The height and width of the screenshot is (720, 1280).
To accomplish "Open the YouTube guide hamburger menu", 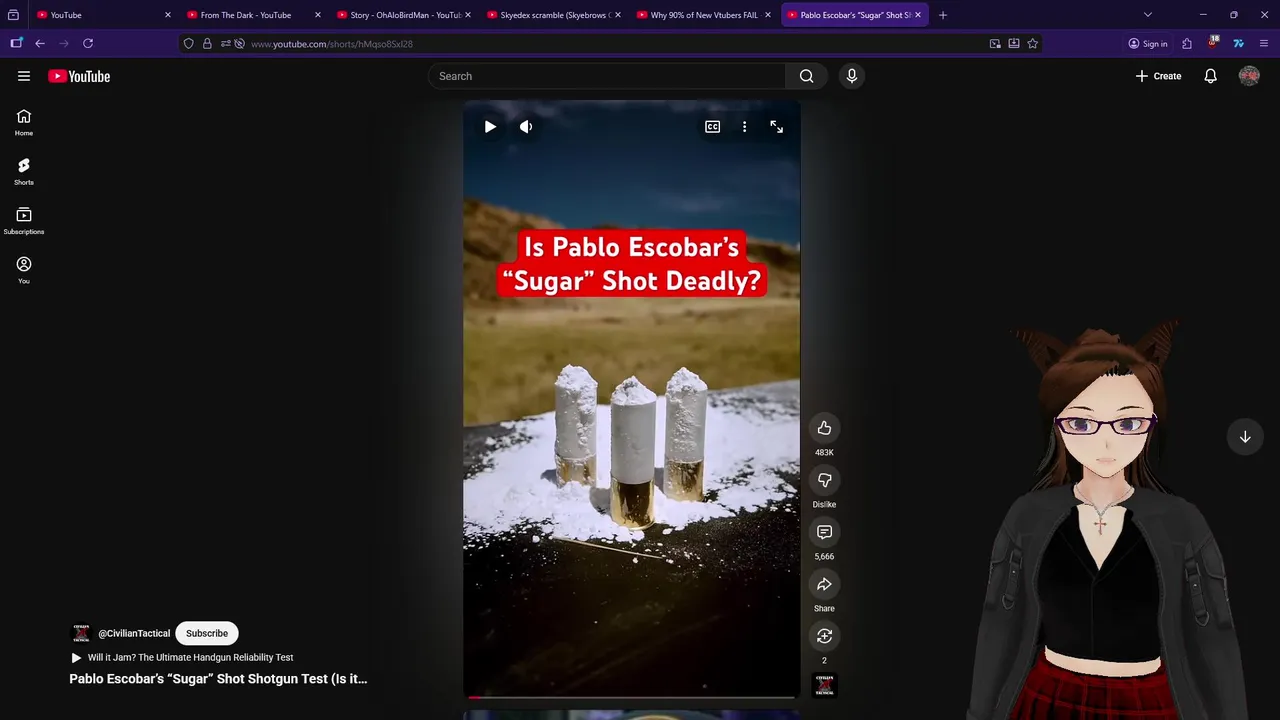I will [x=24, y=76].
